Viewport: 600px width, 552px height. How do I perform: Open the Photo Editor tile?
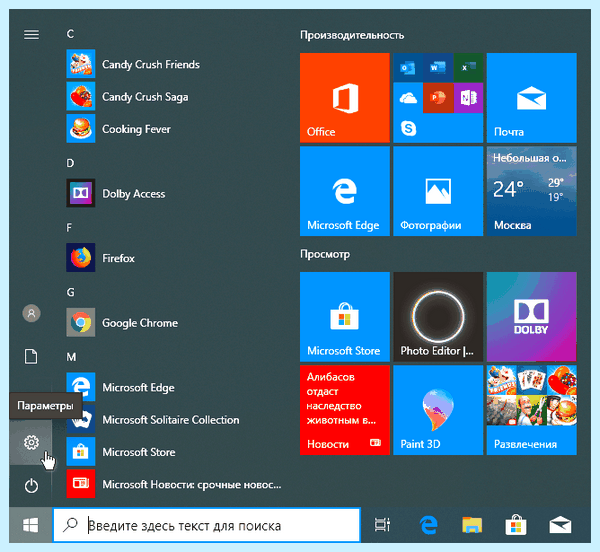[438, 317]
